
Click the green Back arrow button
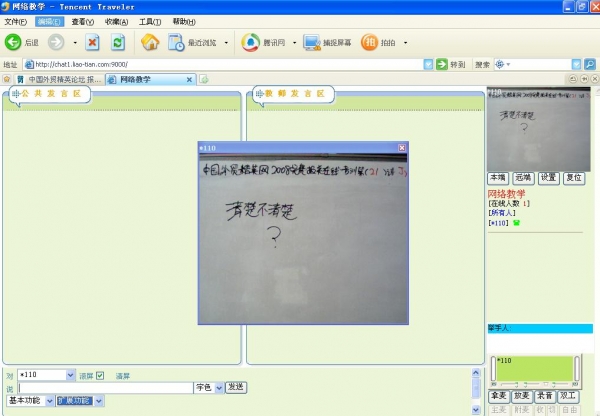click(x=14, y=42)
